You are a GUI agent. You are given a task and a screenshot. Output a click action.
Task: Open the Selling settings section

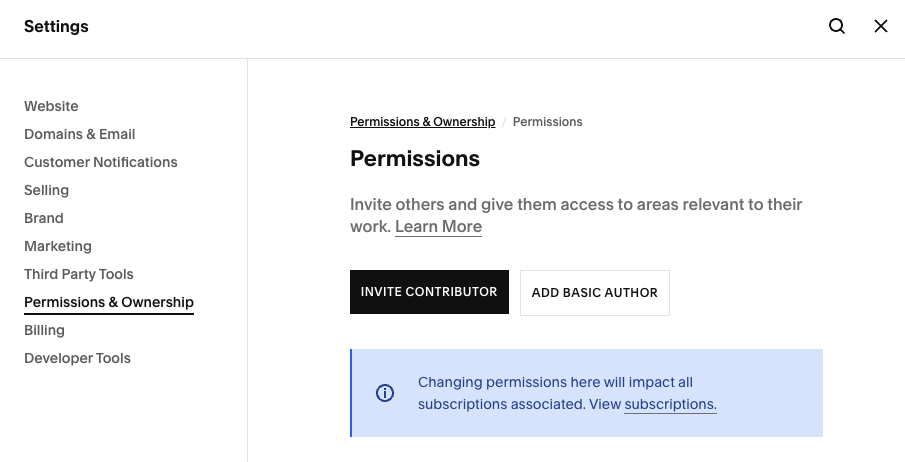[47, 190]
